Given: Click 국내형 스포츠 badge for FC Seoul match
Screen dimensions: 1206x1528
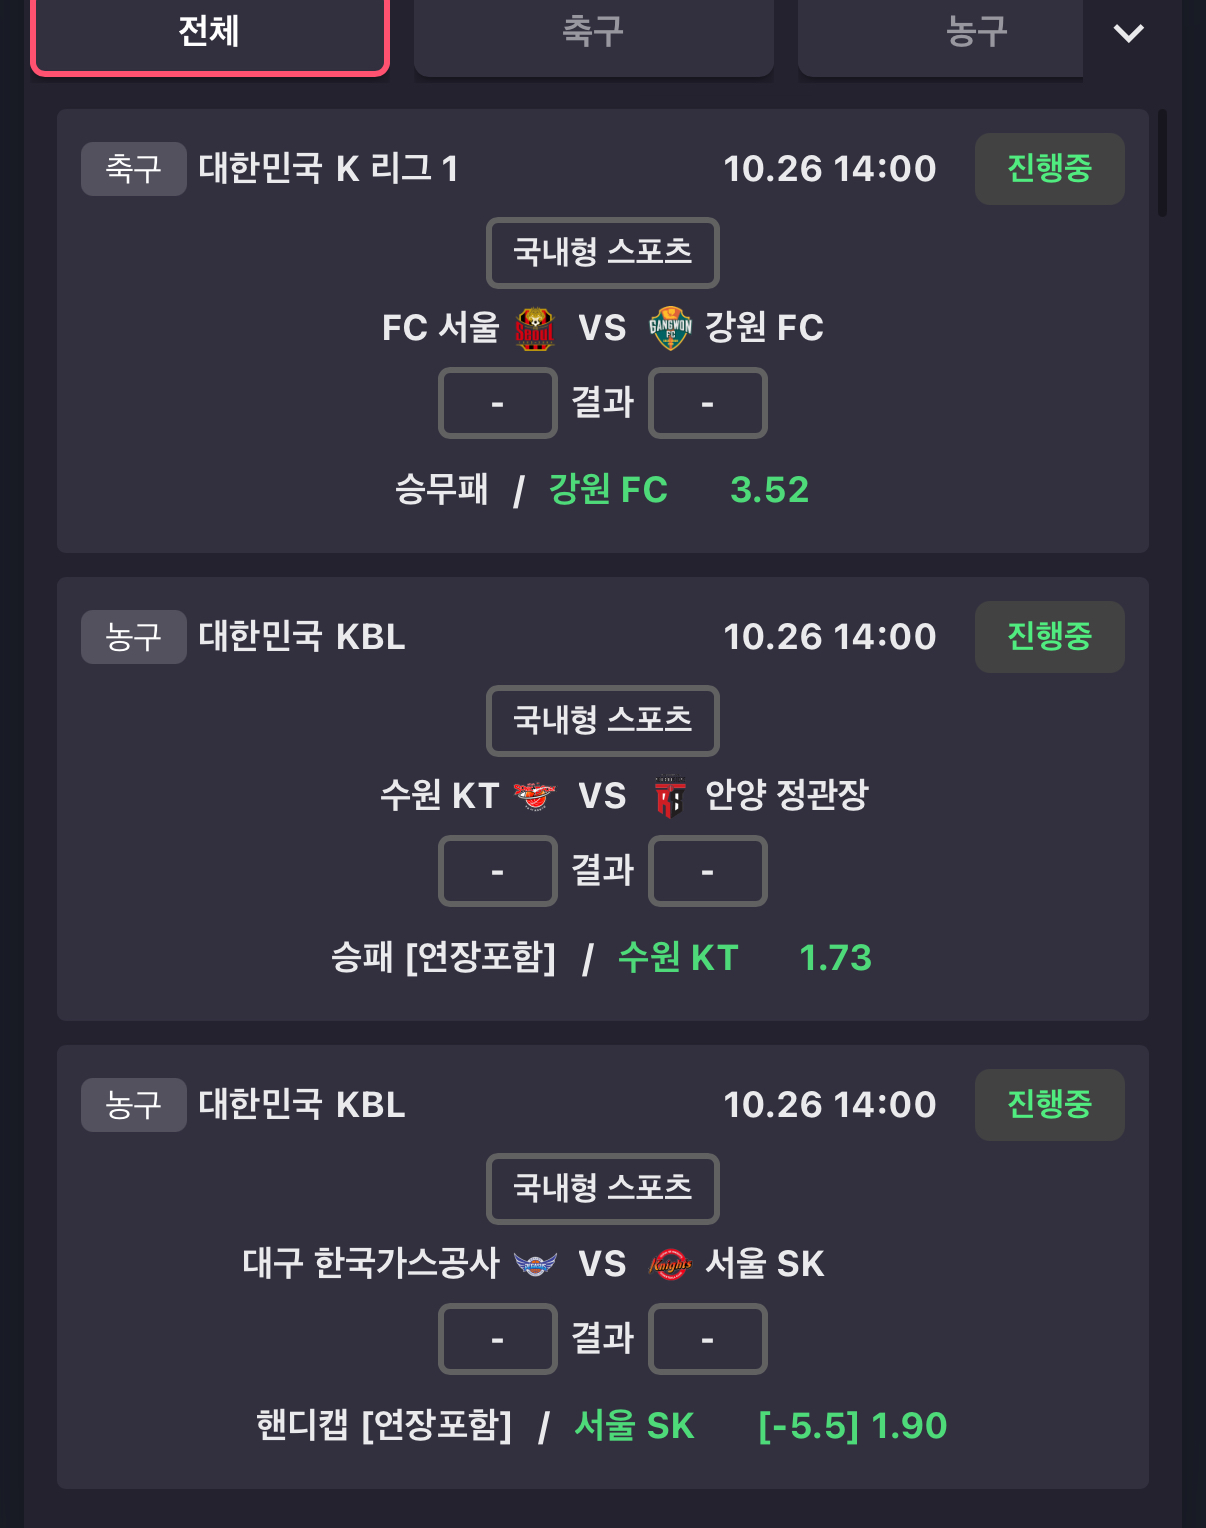Looking at the screenshot, I should tap(602, 252).
